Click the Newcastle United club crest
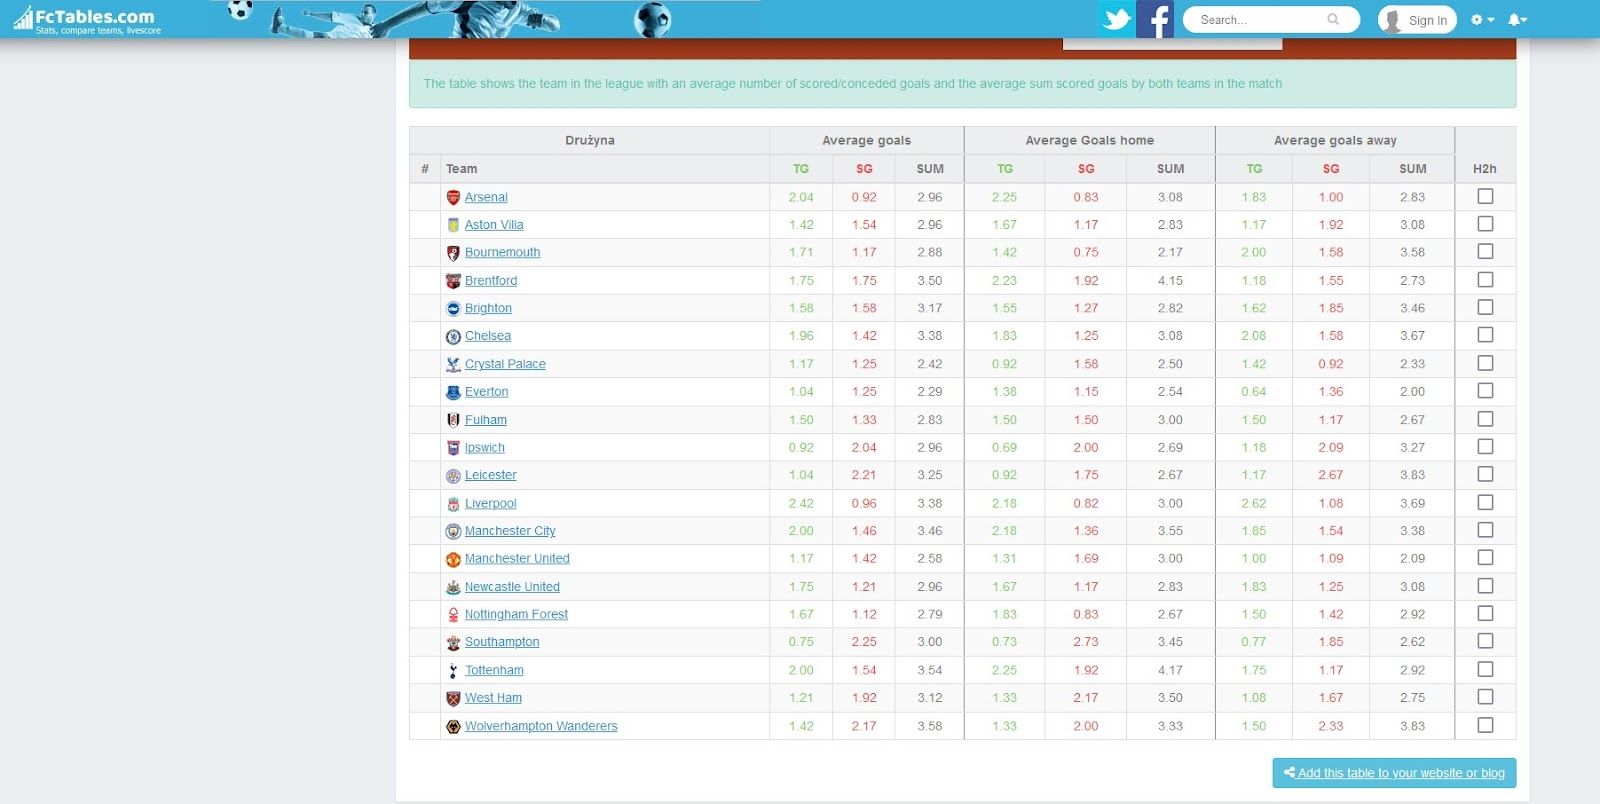The image size is (1600, 804). point(453,587)
